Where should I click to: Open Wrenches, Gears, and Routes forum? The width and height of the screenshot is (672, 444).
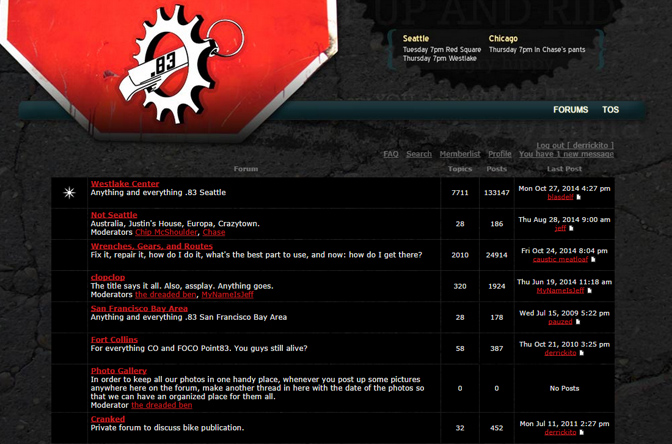click(x=151, y=246)
